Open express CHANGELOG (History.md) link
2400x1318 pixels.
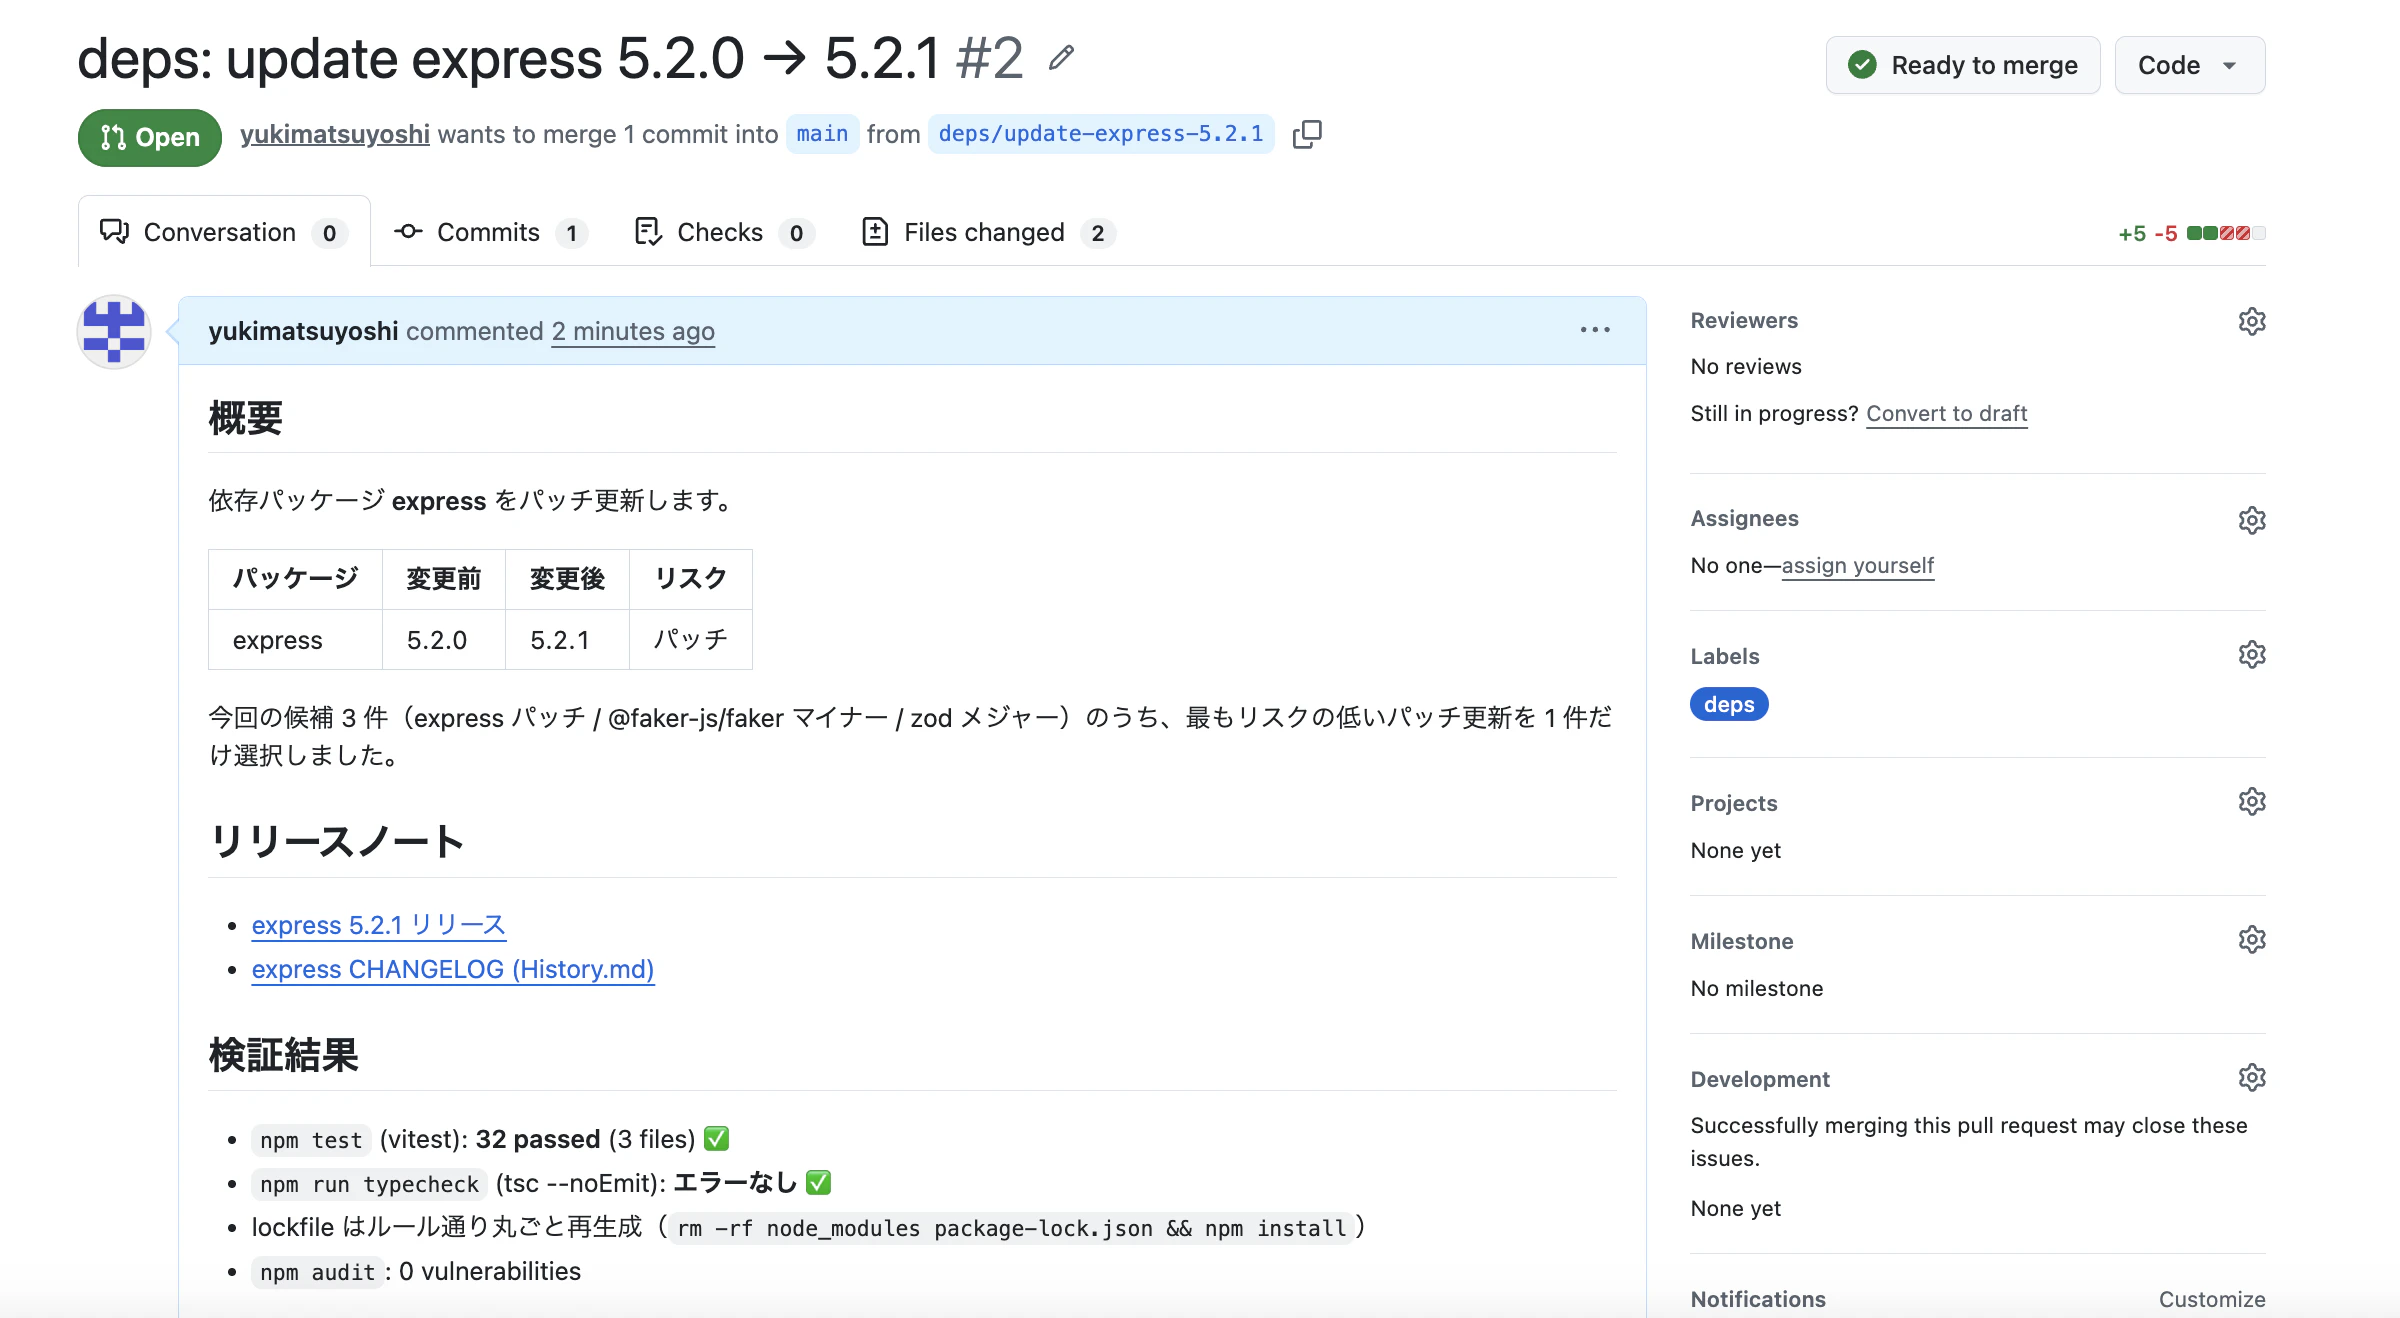pyautogui.click(x=453, y=969)
